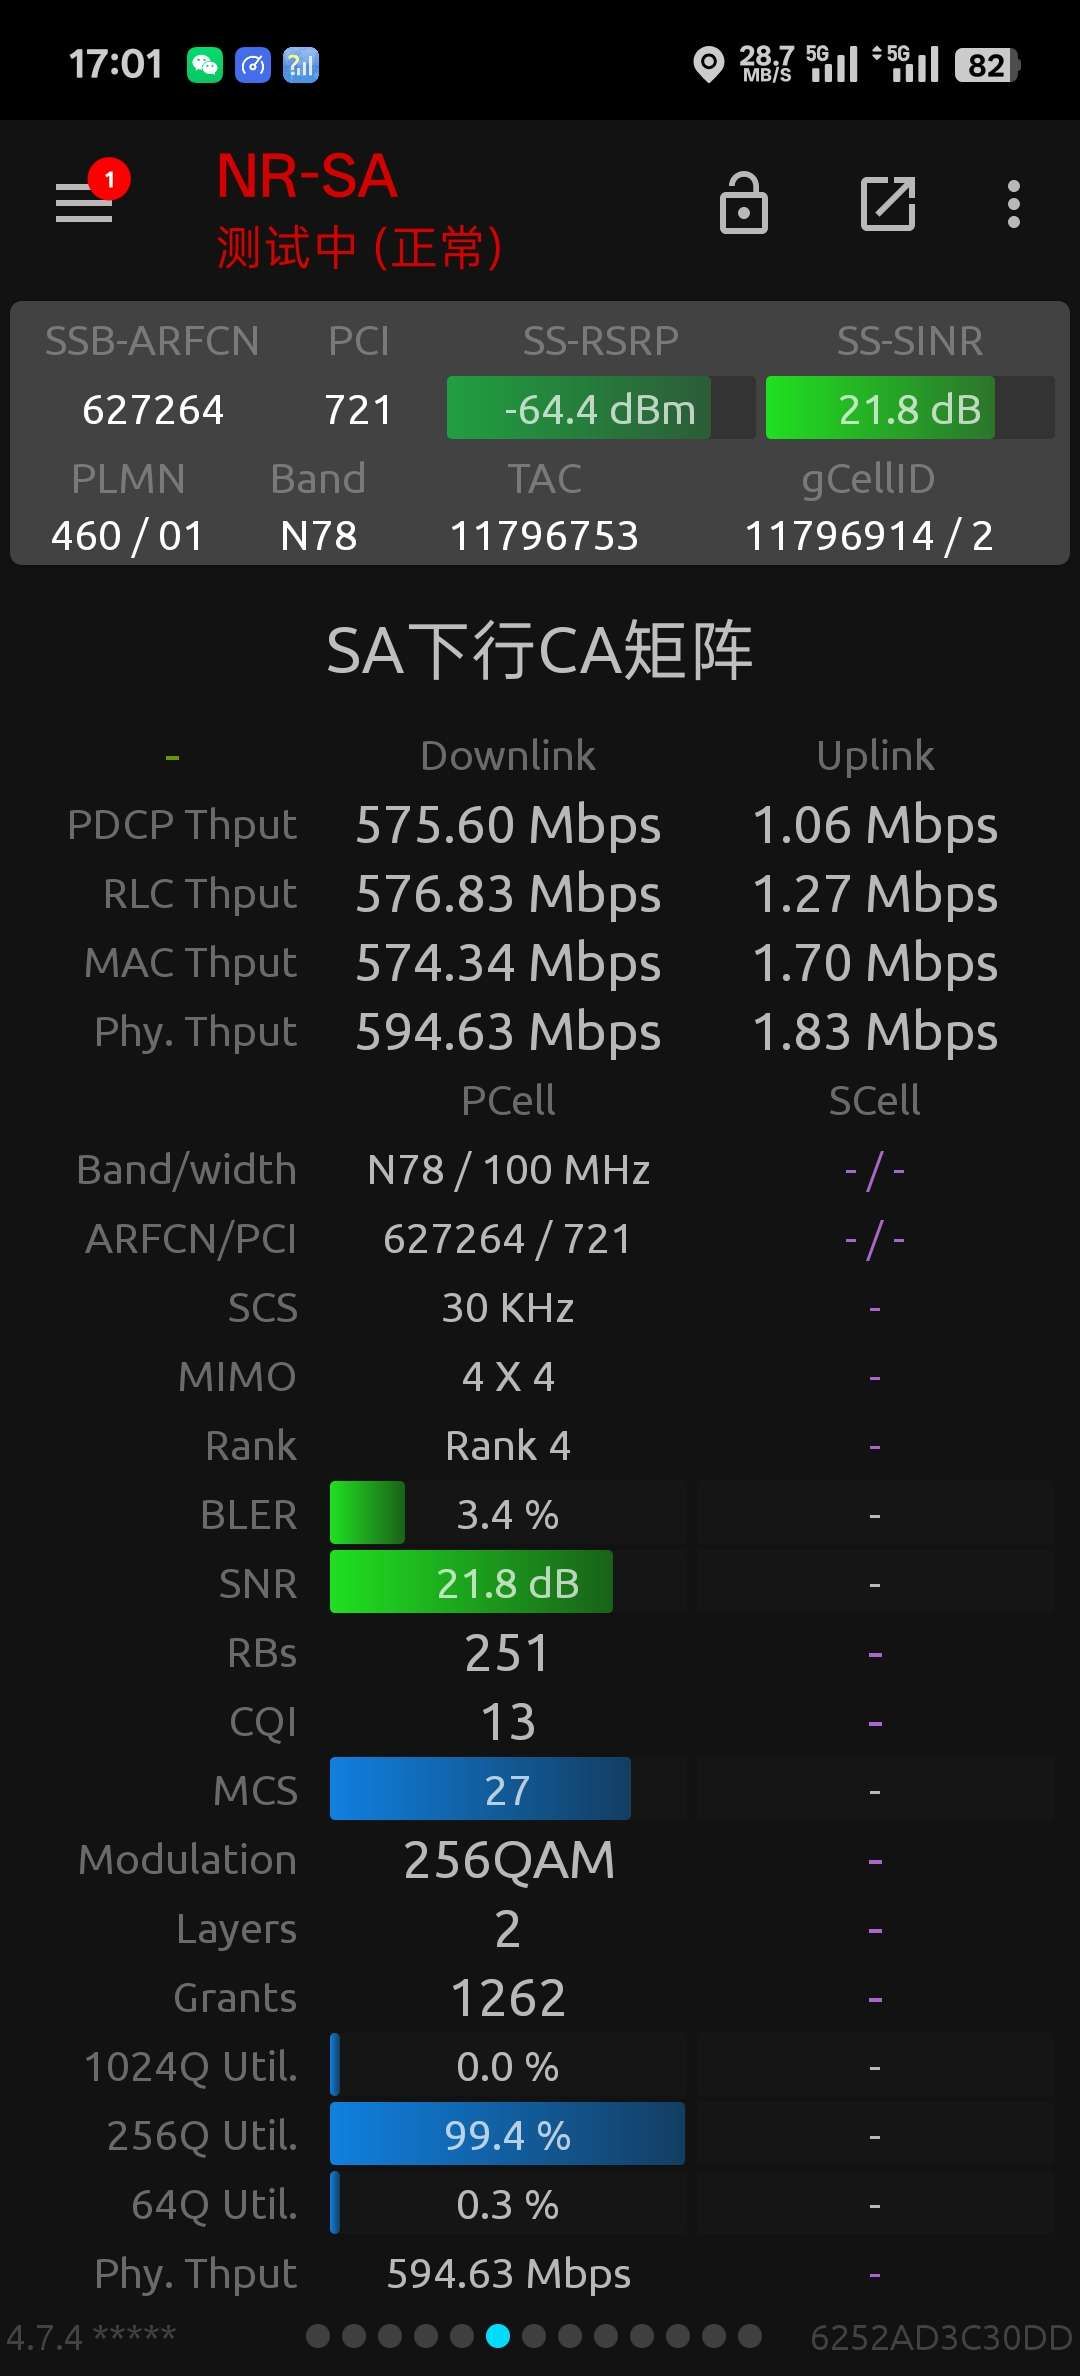Tap the battery level indicator

tap(987, 65)
